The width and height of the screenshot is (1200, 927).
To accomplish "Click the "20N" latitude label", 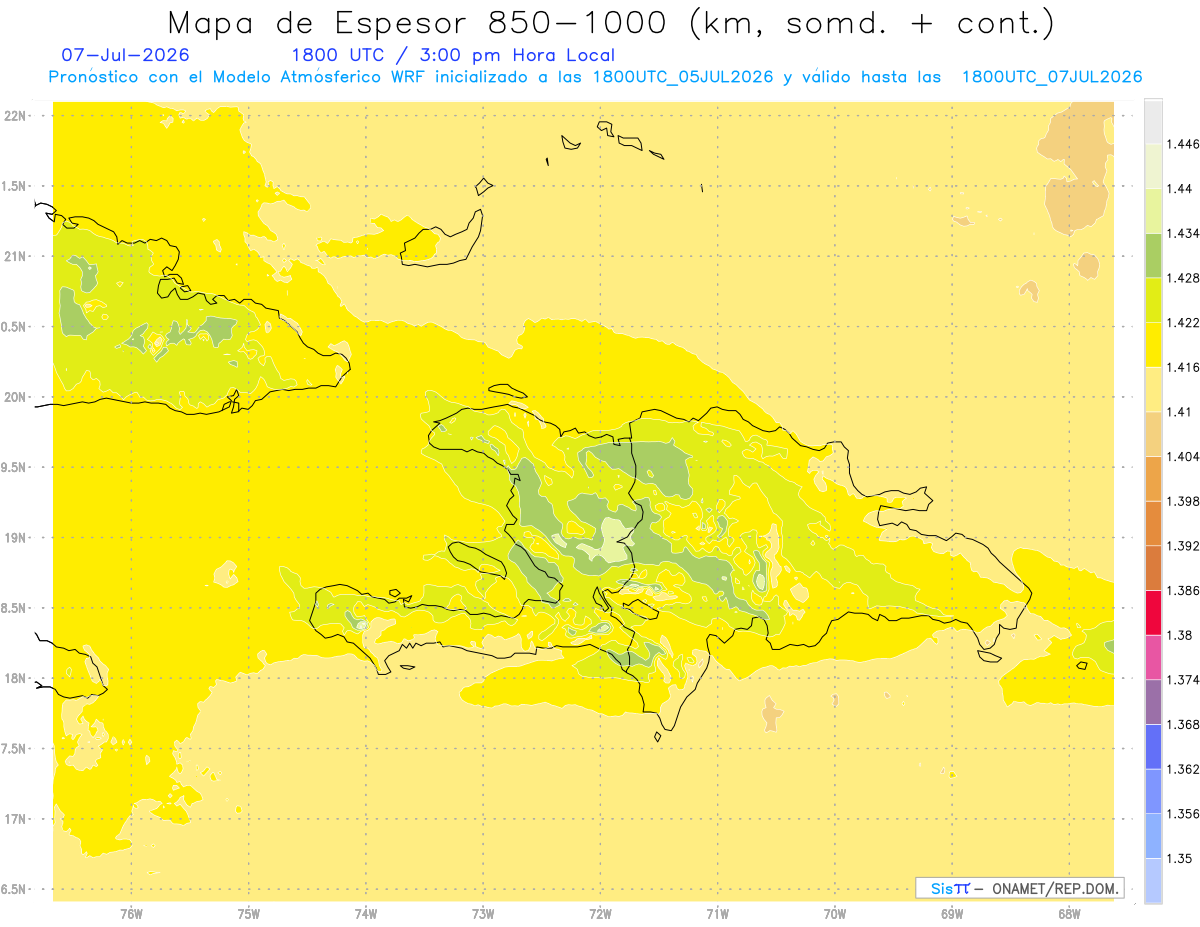I will tap(16, 397).
